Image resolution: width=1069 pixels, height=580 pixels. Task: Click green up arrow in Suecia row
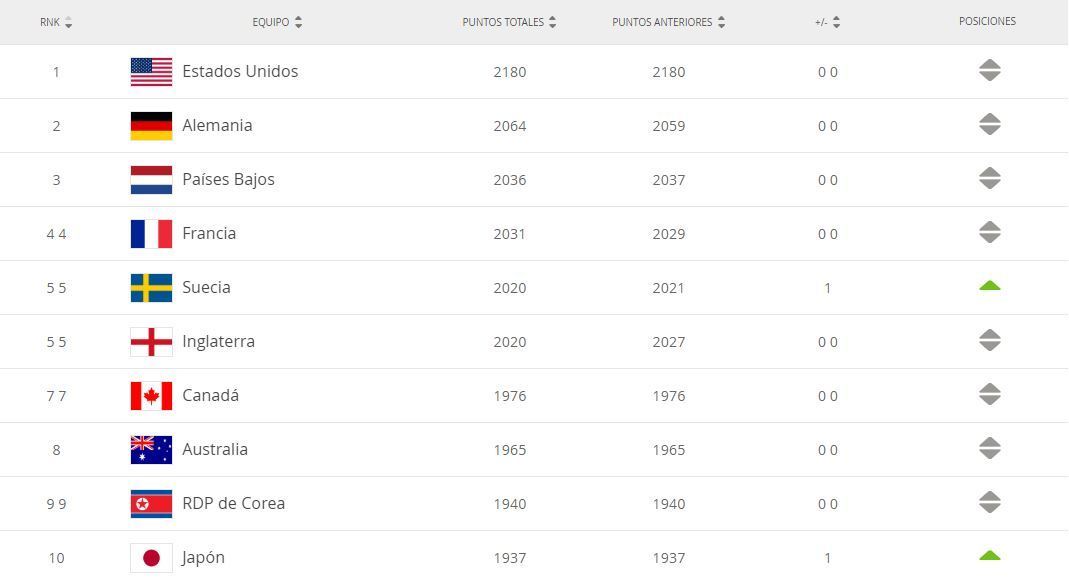coord(989,286)
